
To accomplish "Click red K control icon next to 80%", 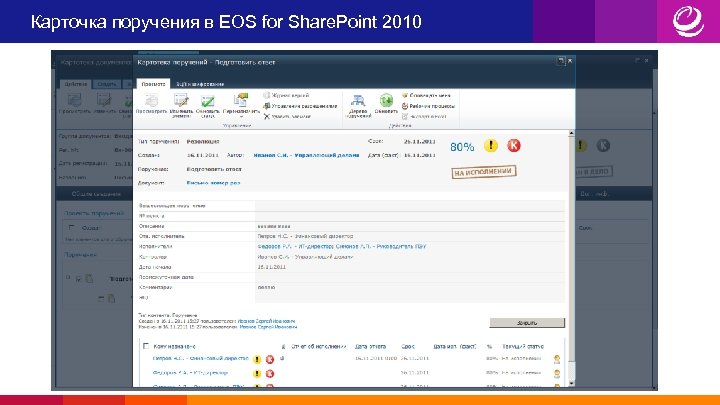I will coord(514,146).
